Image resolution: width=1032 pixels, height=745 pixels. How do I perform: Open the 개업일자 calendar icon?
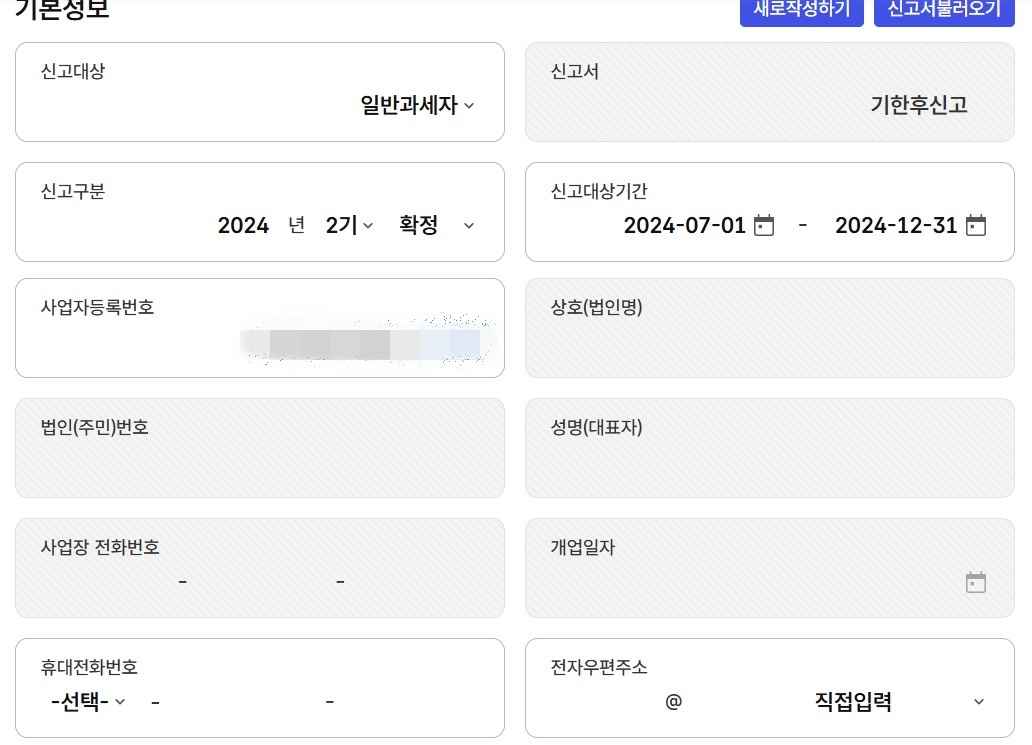click(x=975, y=580)
